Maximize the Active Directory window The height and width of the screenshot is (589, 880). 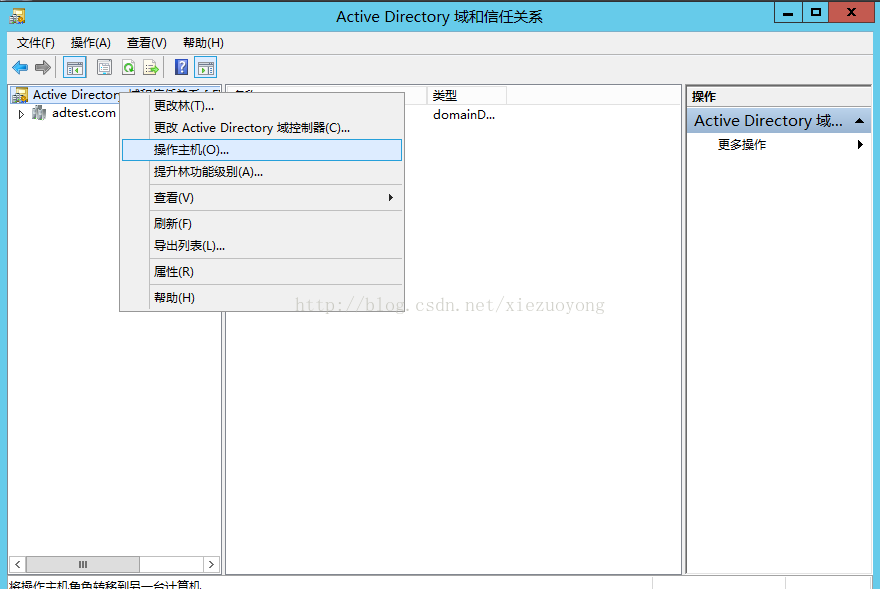(816, 12)
